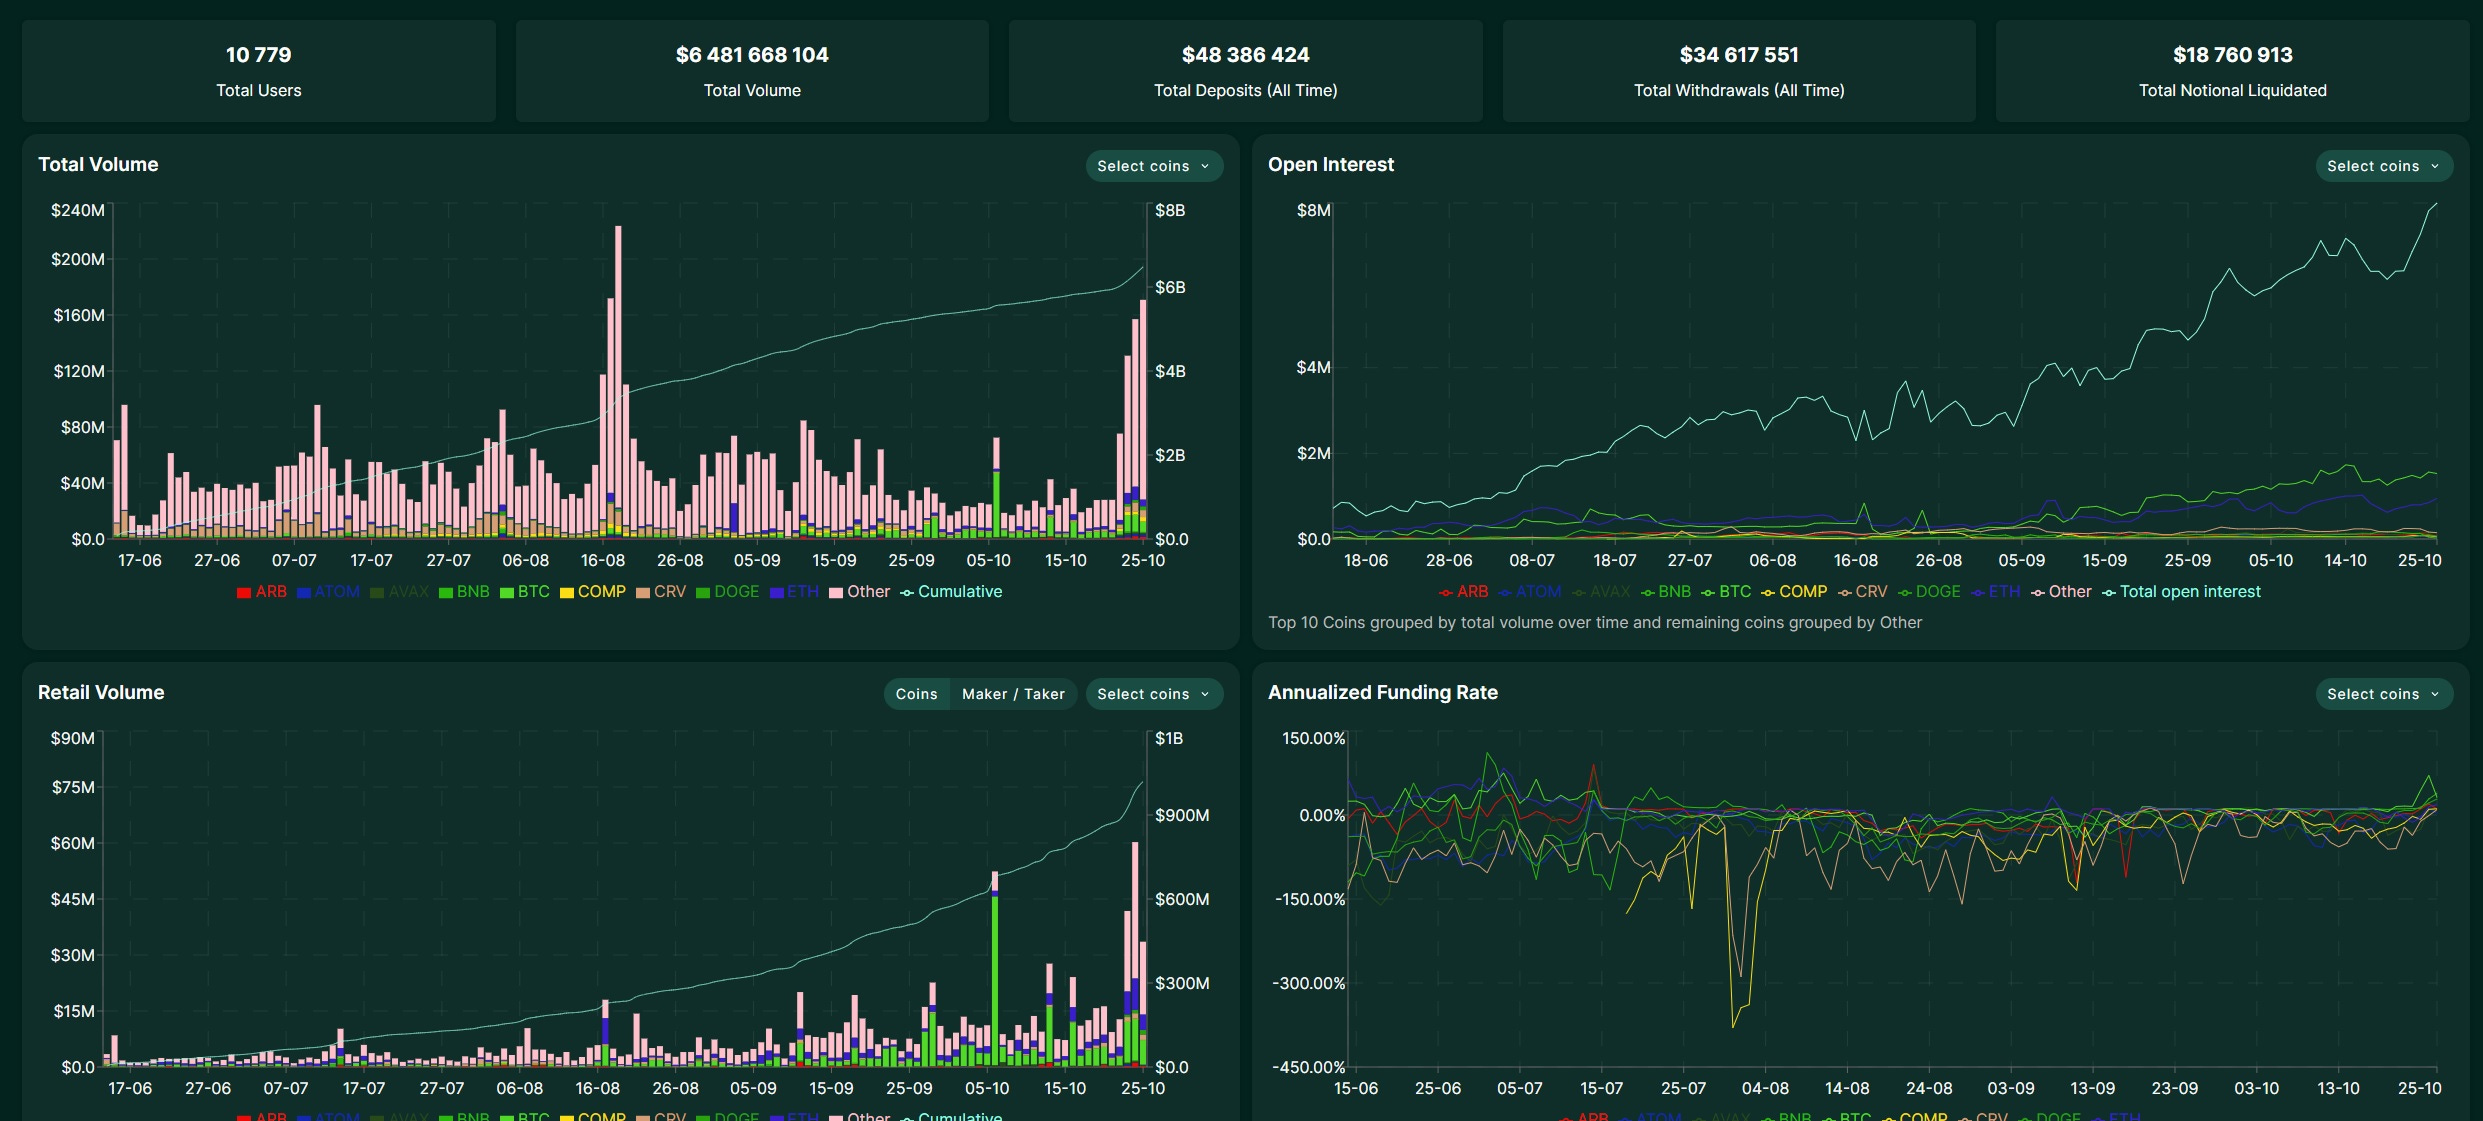Click BNB legend square in Total Volume
Image resolution: width=2483 pixels, height=1121 pixels.
[x=446, y=593]
